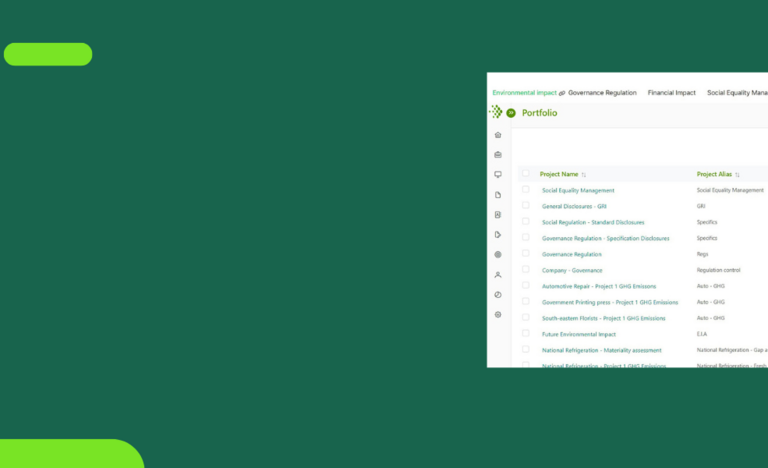The image size is (768, 468).
Task: Click the home icon in the sidebar
Action: pos(498,135)
